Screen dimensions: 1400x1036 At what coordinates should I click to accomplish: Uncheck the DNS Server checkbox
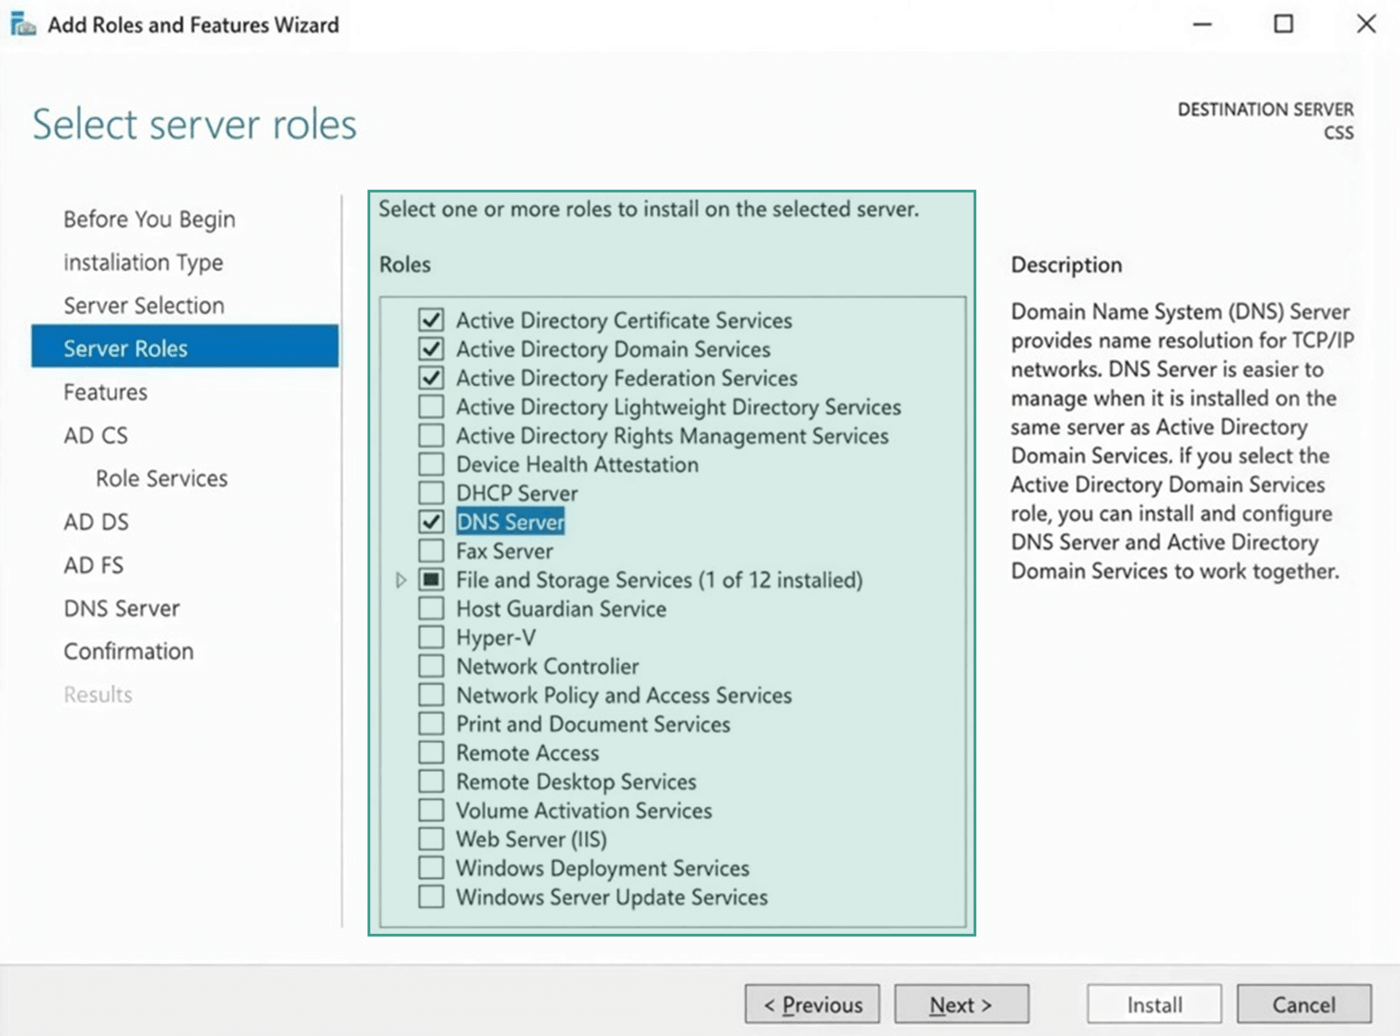(x=431, y=522)
